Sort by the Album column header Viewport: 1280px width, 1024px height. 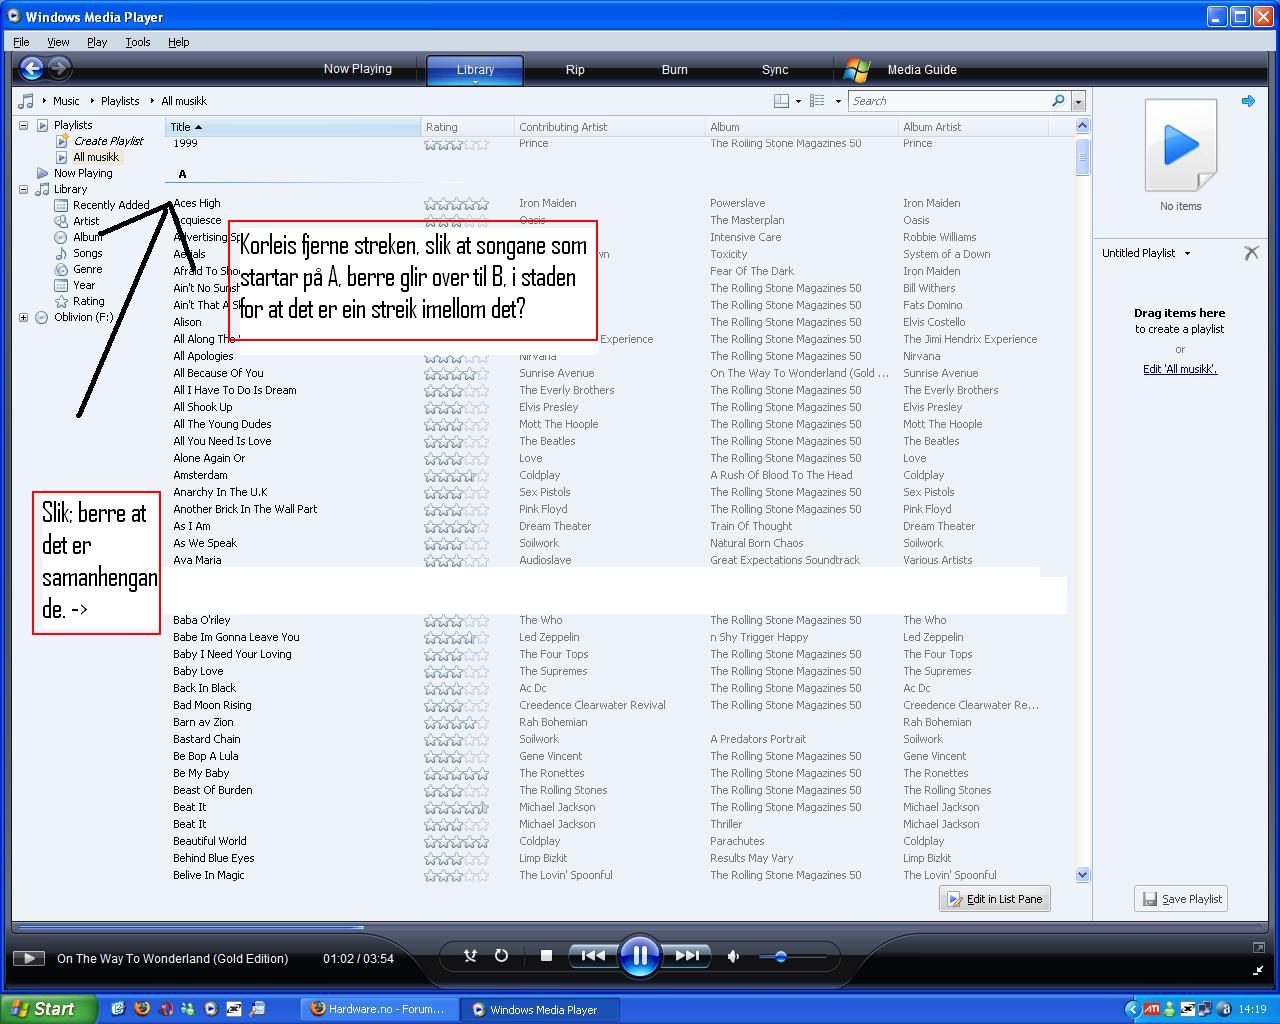[x=801, y=127]
